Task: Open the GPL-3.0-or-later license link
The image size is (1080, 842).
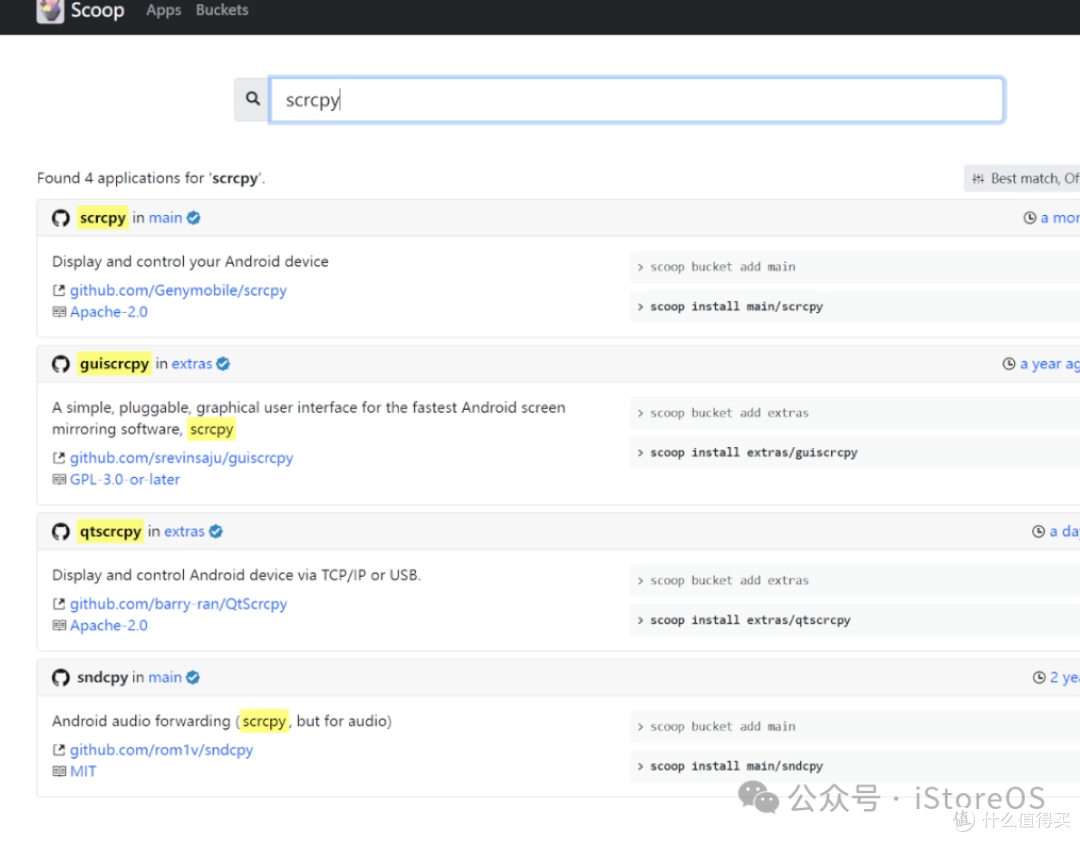Action: pyautogui.click(x=124, y=479)
